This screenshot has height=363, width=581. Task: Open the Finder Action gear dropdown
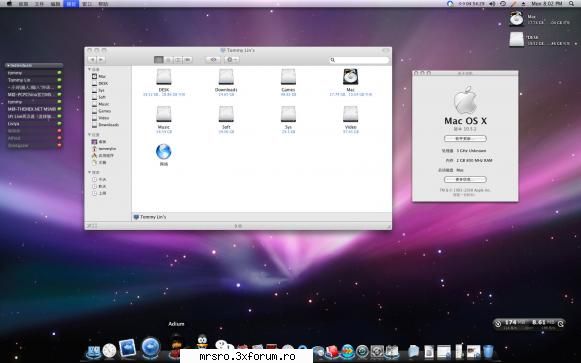coord(232,60)
